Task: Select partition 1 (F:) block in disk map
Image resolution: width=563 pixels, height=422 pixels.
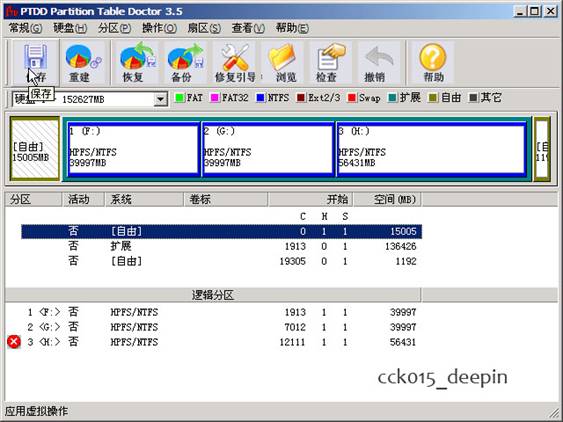Action: pos(134,149)
